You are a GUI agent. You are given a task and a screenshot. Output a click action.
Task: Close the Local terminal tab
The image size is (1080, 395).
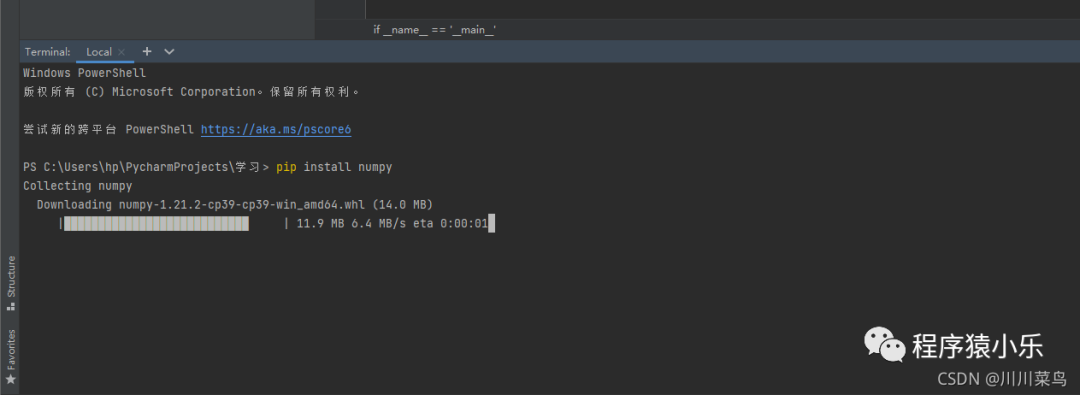pyautogui.click(x=121, y=52)
